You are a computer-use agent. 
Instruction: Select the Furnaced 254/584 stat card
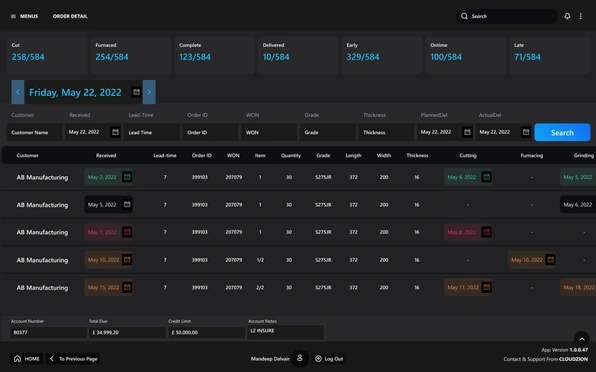tap(131, 55)
